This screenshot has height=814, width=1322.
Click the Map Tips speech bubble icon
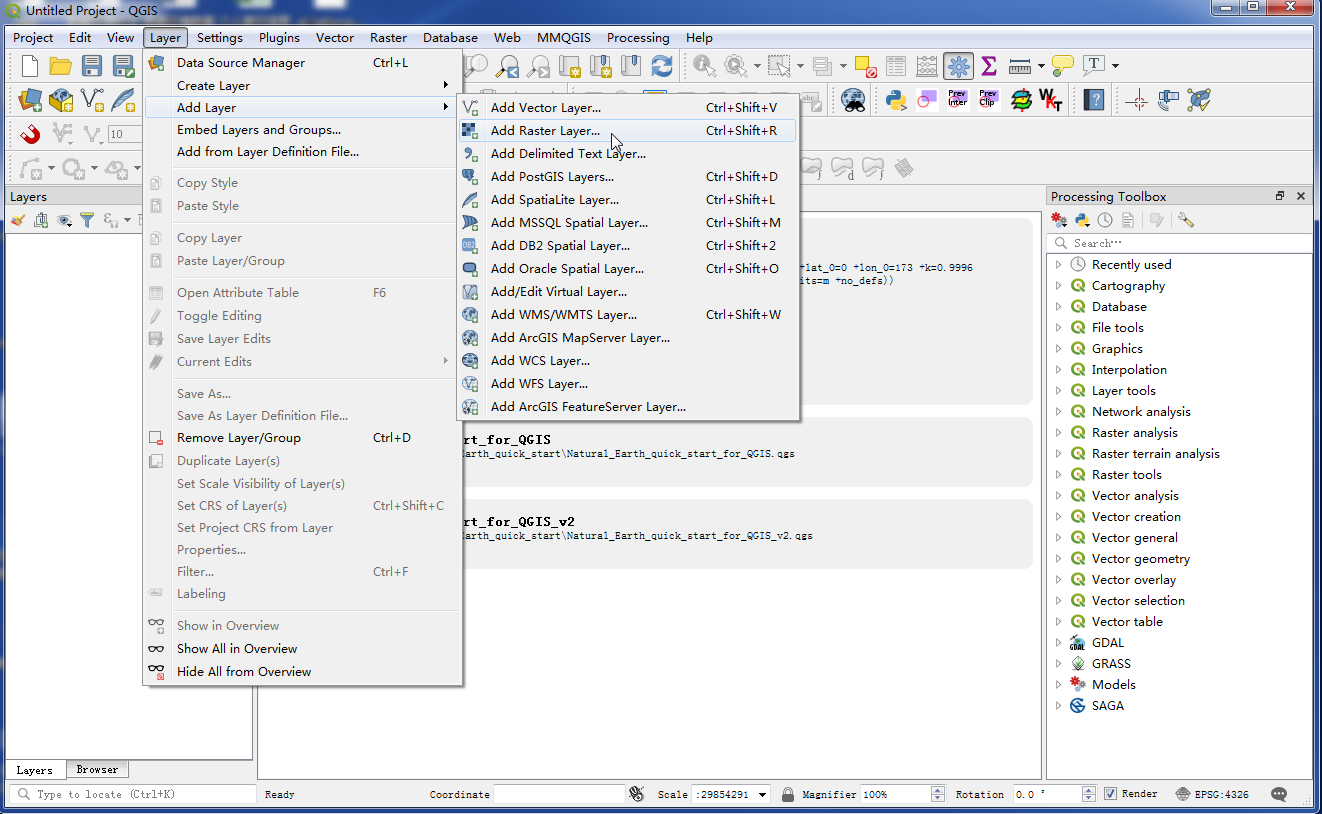[1062, 67]
